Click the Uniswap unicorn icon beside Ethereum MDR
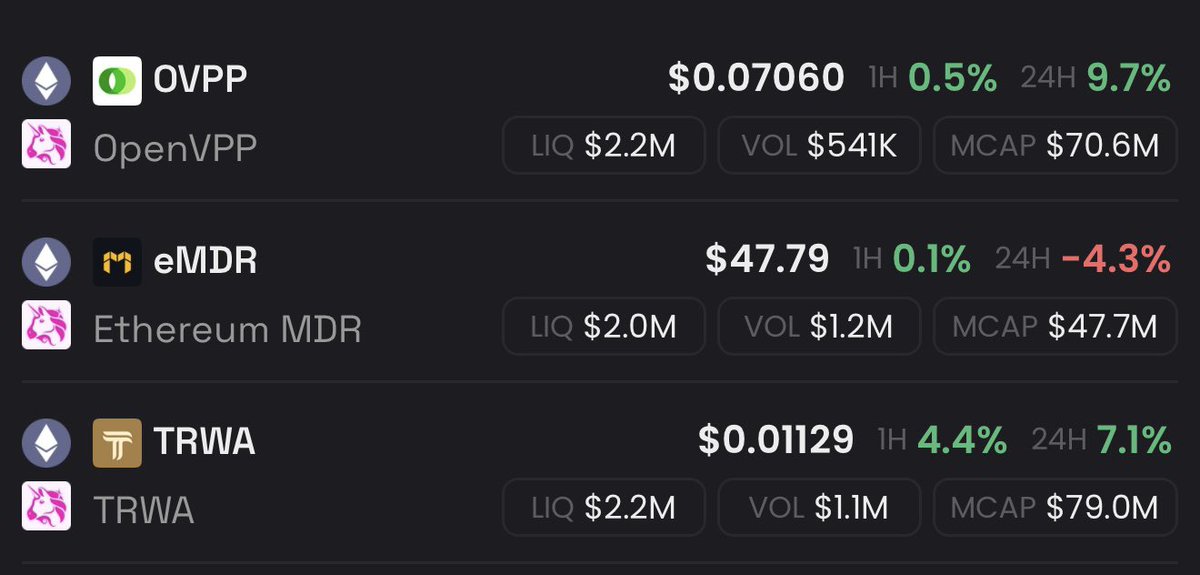The width and height of the screenshot is (1200, 575). [46, 325]
